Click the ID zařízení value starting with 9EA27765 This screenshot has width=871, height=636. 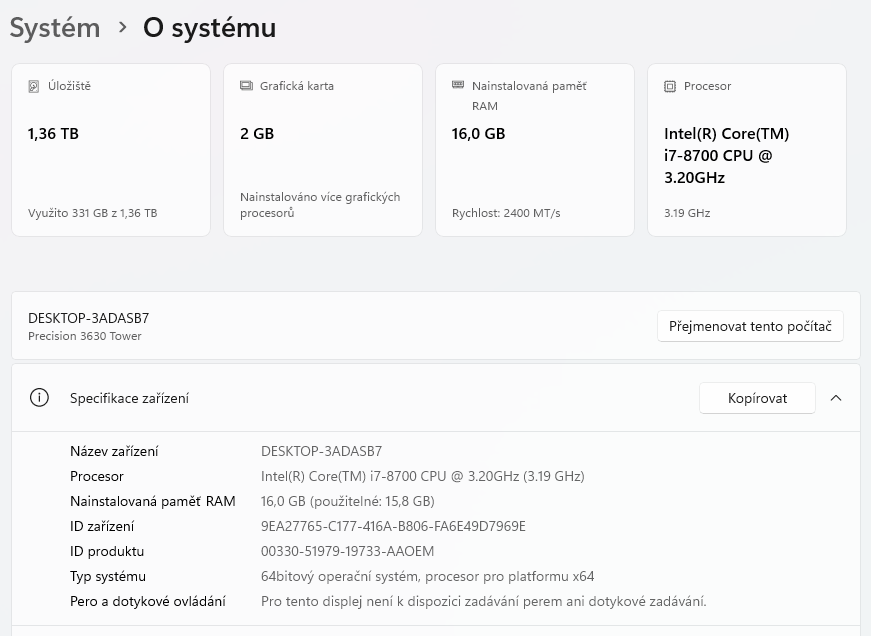click(x=393, y=526)
